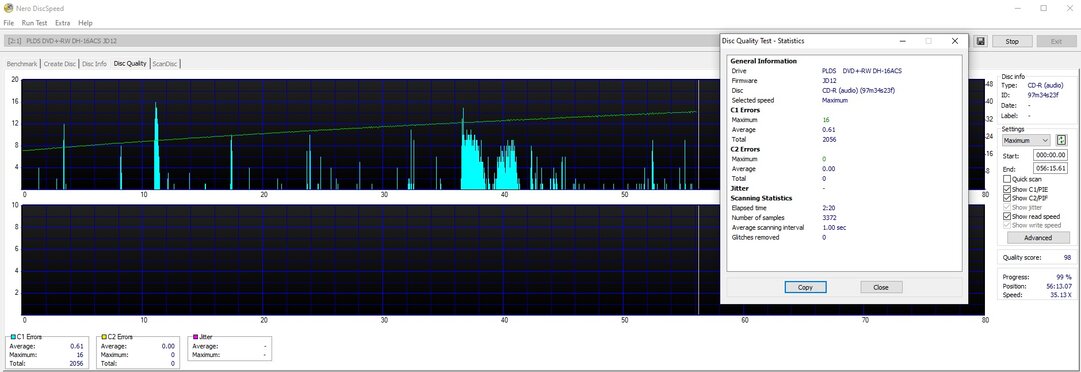Image resolution: width=1081 pixels, height=372 pixels.
Task: Click the C1 Errors Total 2056 in Statistics dialog
Action: click(829, 139)
